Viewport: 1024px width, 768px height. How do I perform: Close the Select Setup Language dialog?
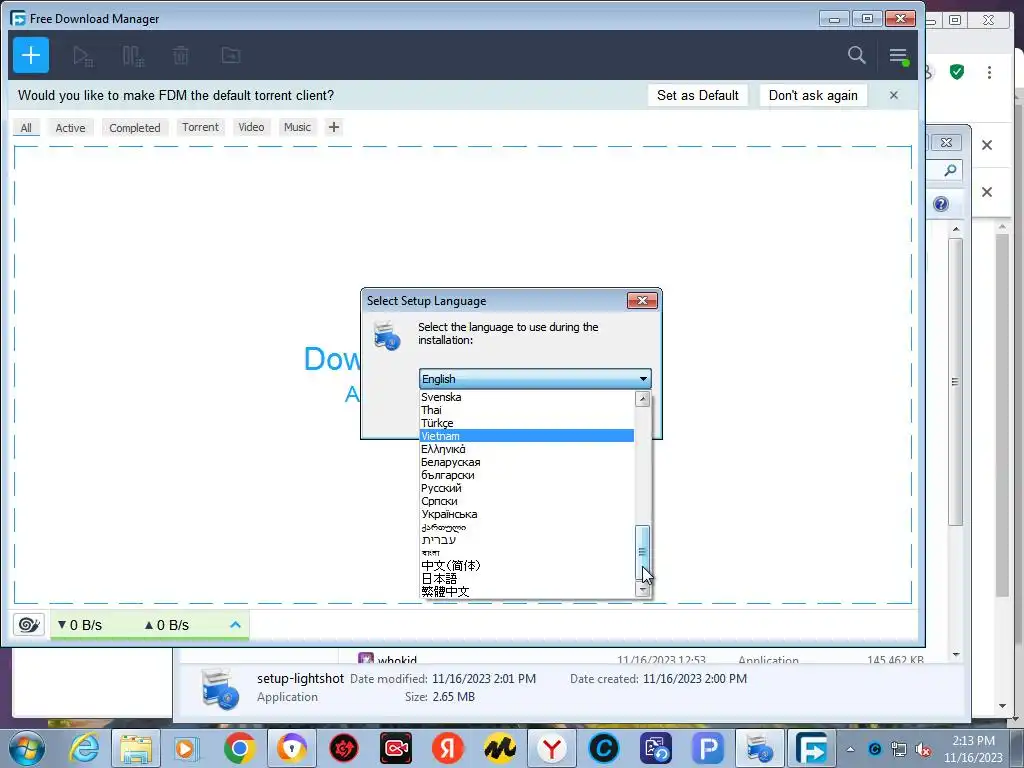point(642,300)
